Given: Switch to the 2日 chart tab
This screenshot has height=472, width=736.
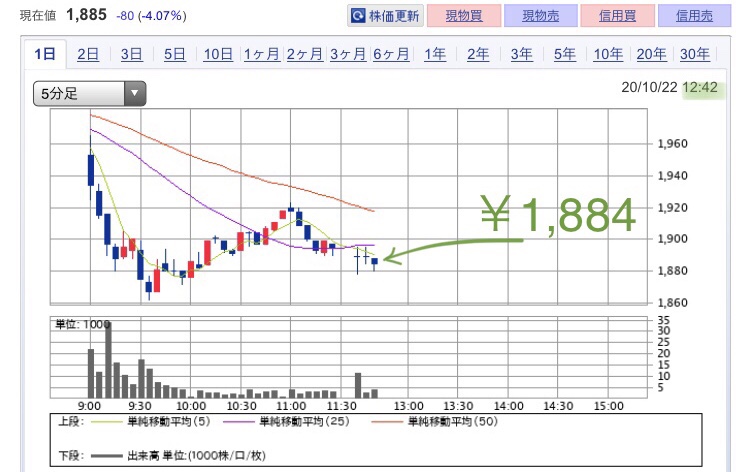Looking at the screenshot, I should click(x=88, y=54).
